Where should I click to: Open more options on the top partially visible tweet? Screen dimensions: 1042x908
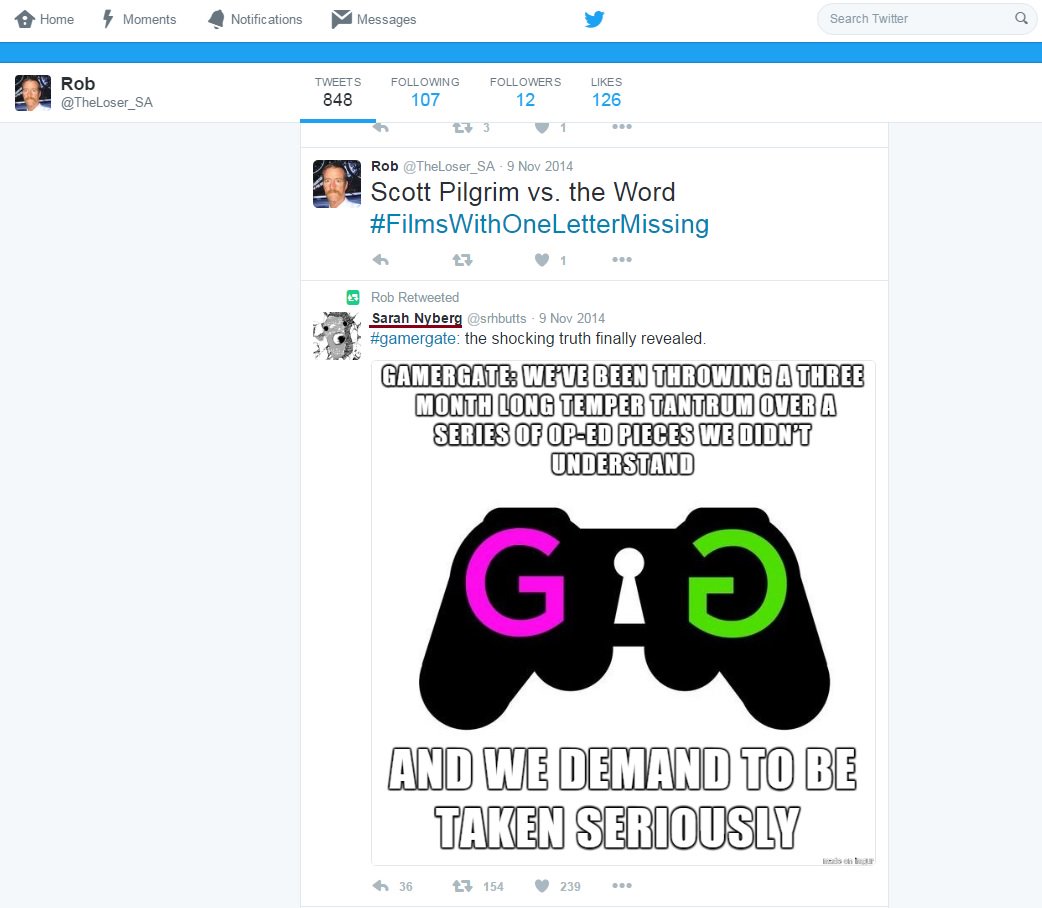pos(622,126)
